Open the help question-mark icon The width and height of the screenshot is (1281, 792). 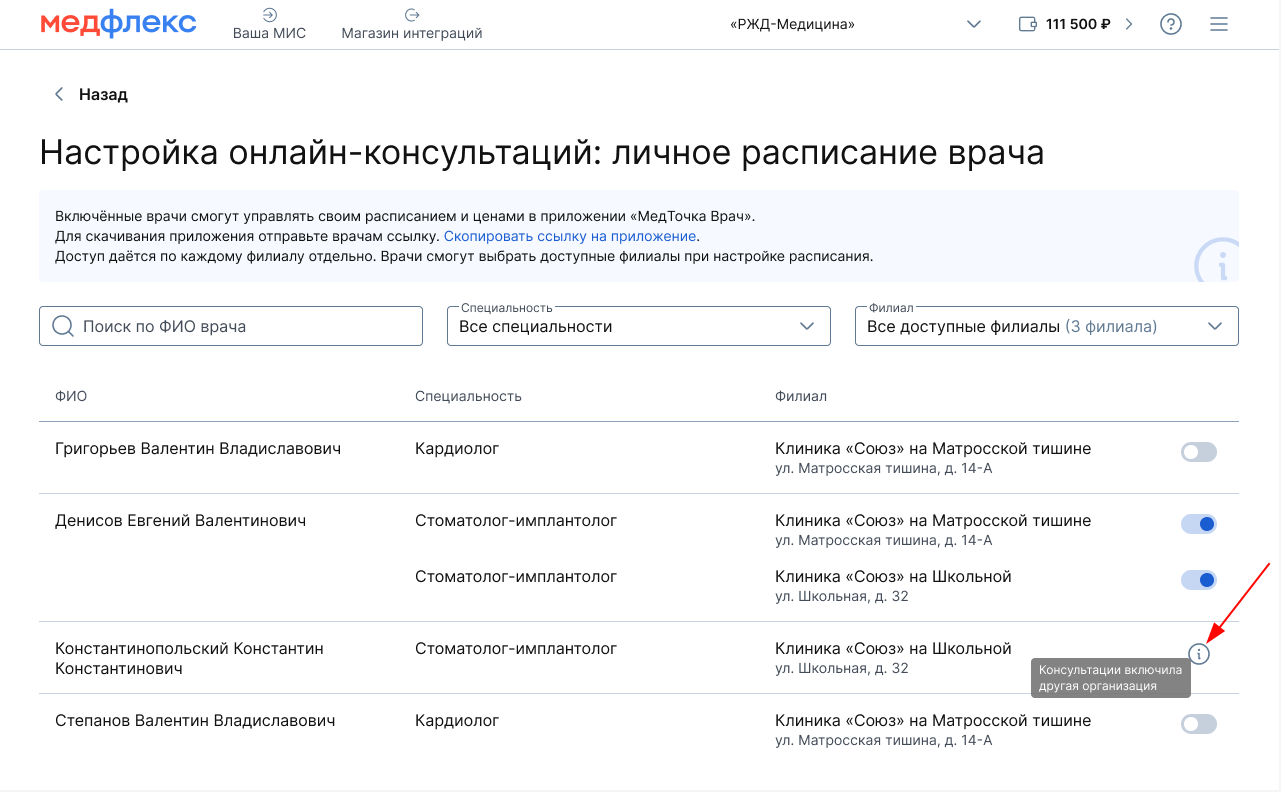[x=1171, y=24]
